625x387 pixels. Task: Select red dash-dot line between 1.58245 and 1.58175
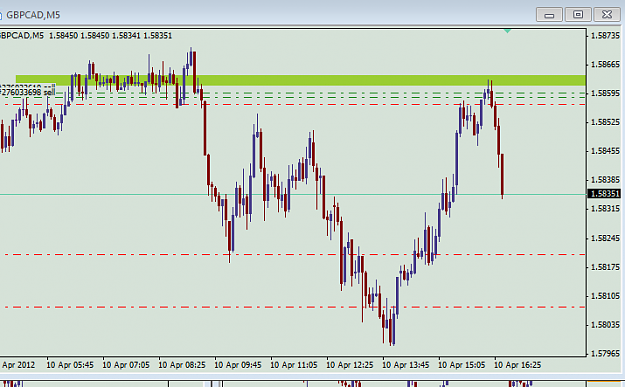tap(295, 254)
